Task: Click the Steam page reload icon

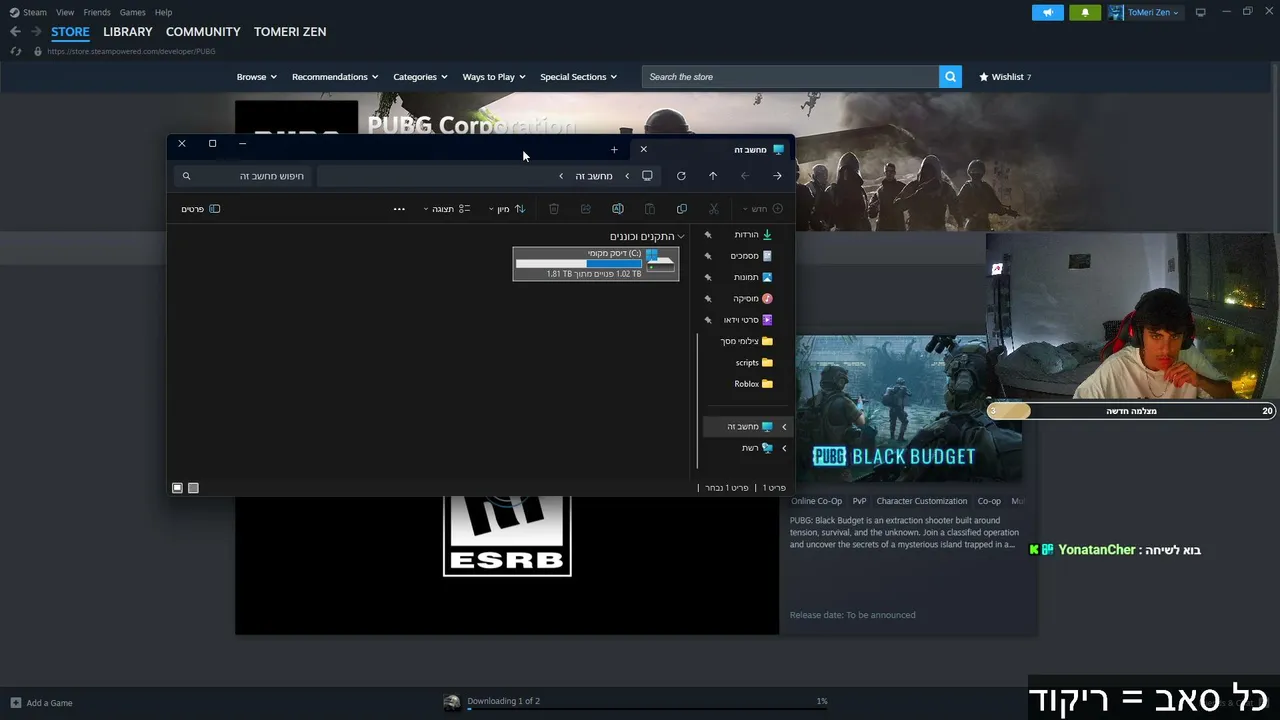Action: tap(15, 51)
